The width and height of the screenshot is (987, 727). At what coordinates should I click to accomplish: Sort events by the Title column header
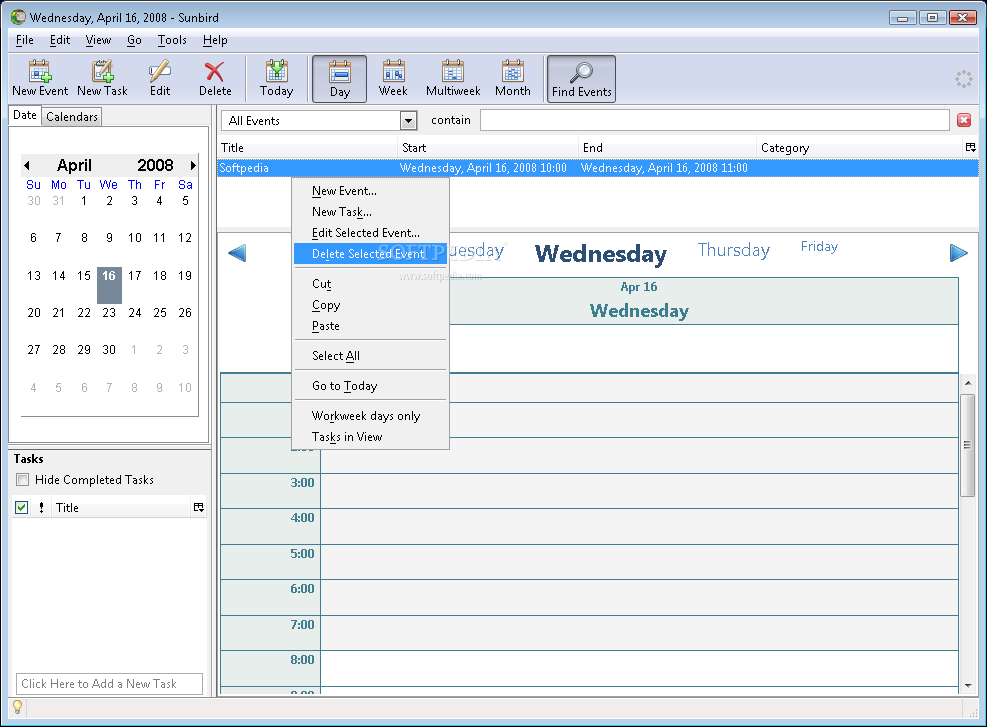pos(308,147)
